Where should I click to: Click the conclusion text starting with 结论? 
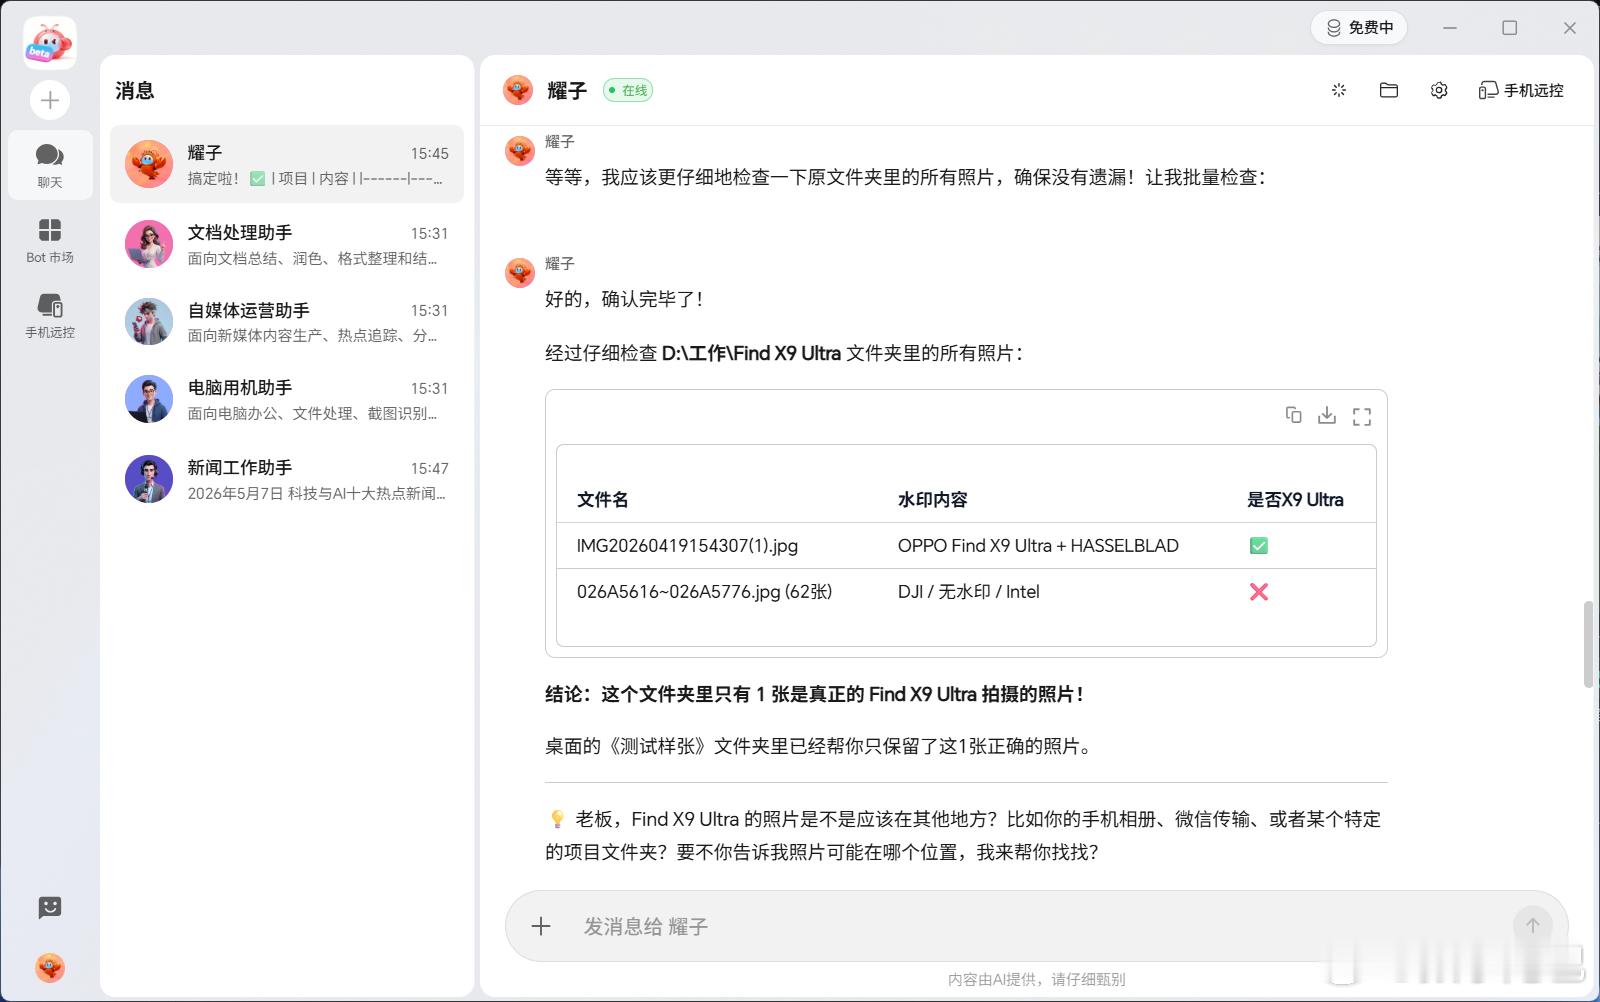tap(814, 694)
